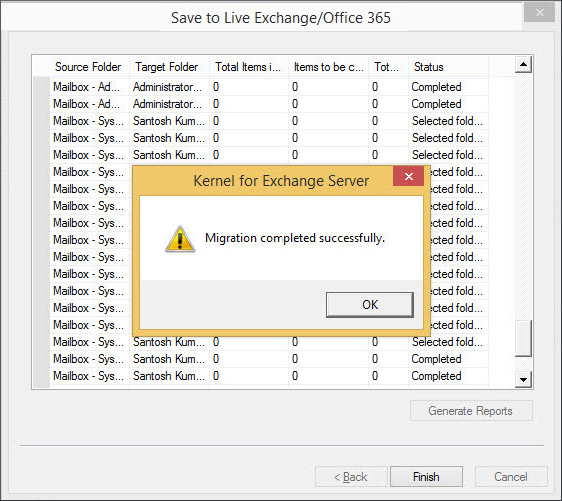Click Generate Reports button
Viewport: 562px width, 501px height.
point(471,411)
